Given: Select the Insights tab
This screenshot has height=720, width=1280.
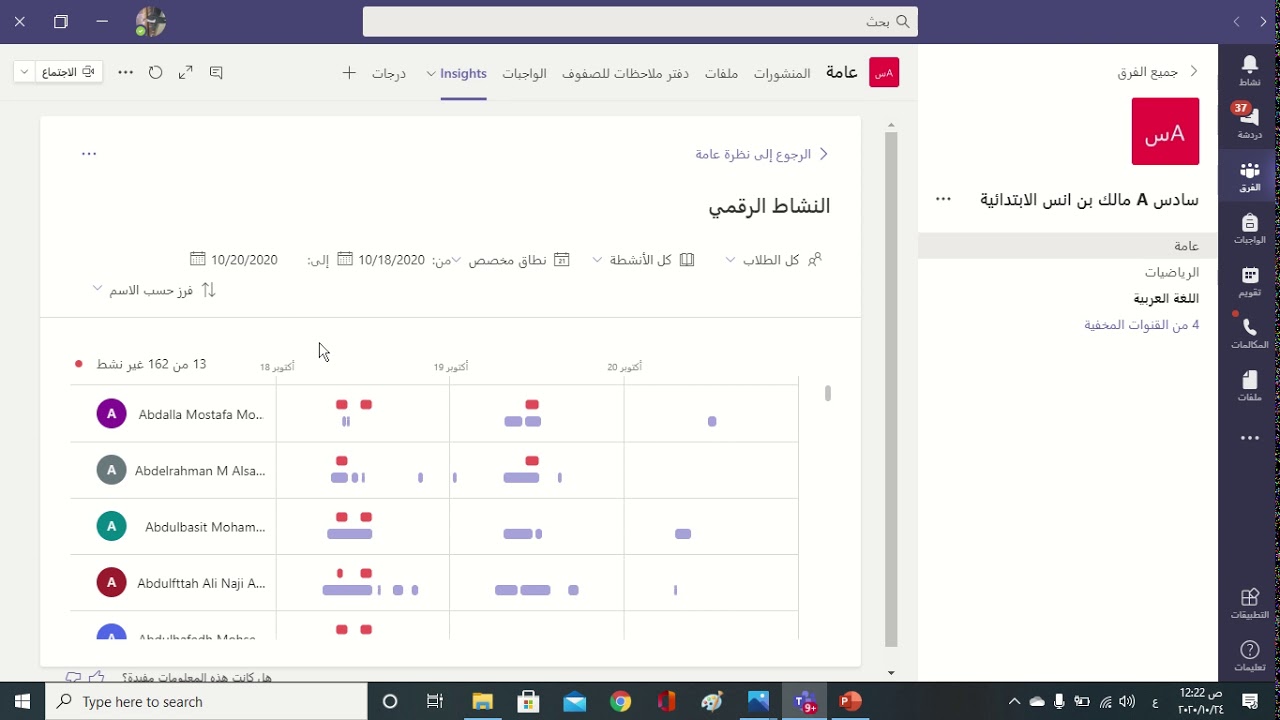Looking at the screenshot, I should [x=463, y=73].
